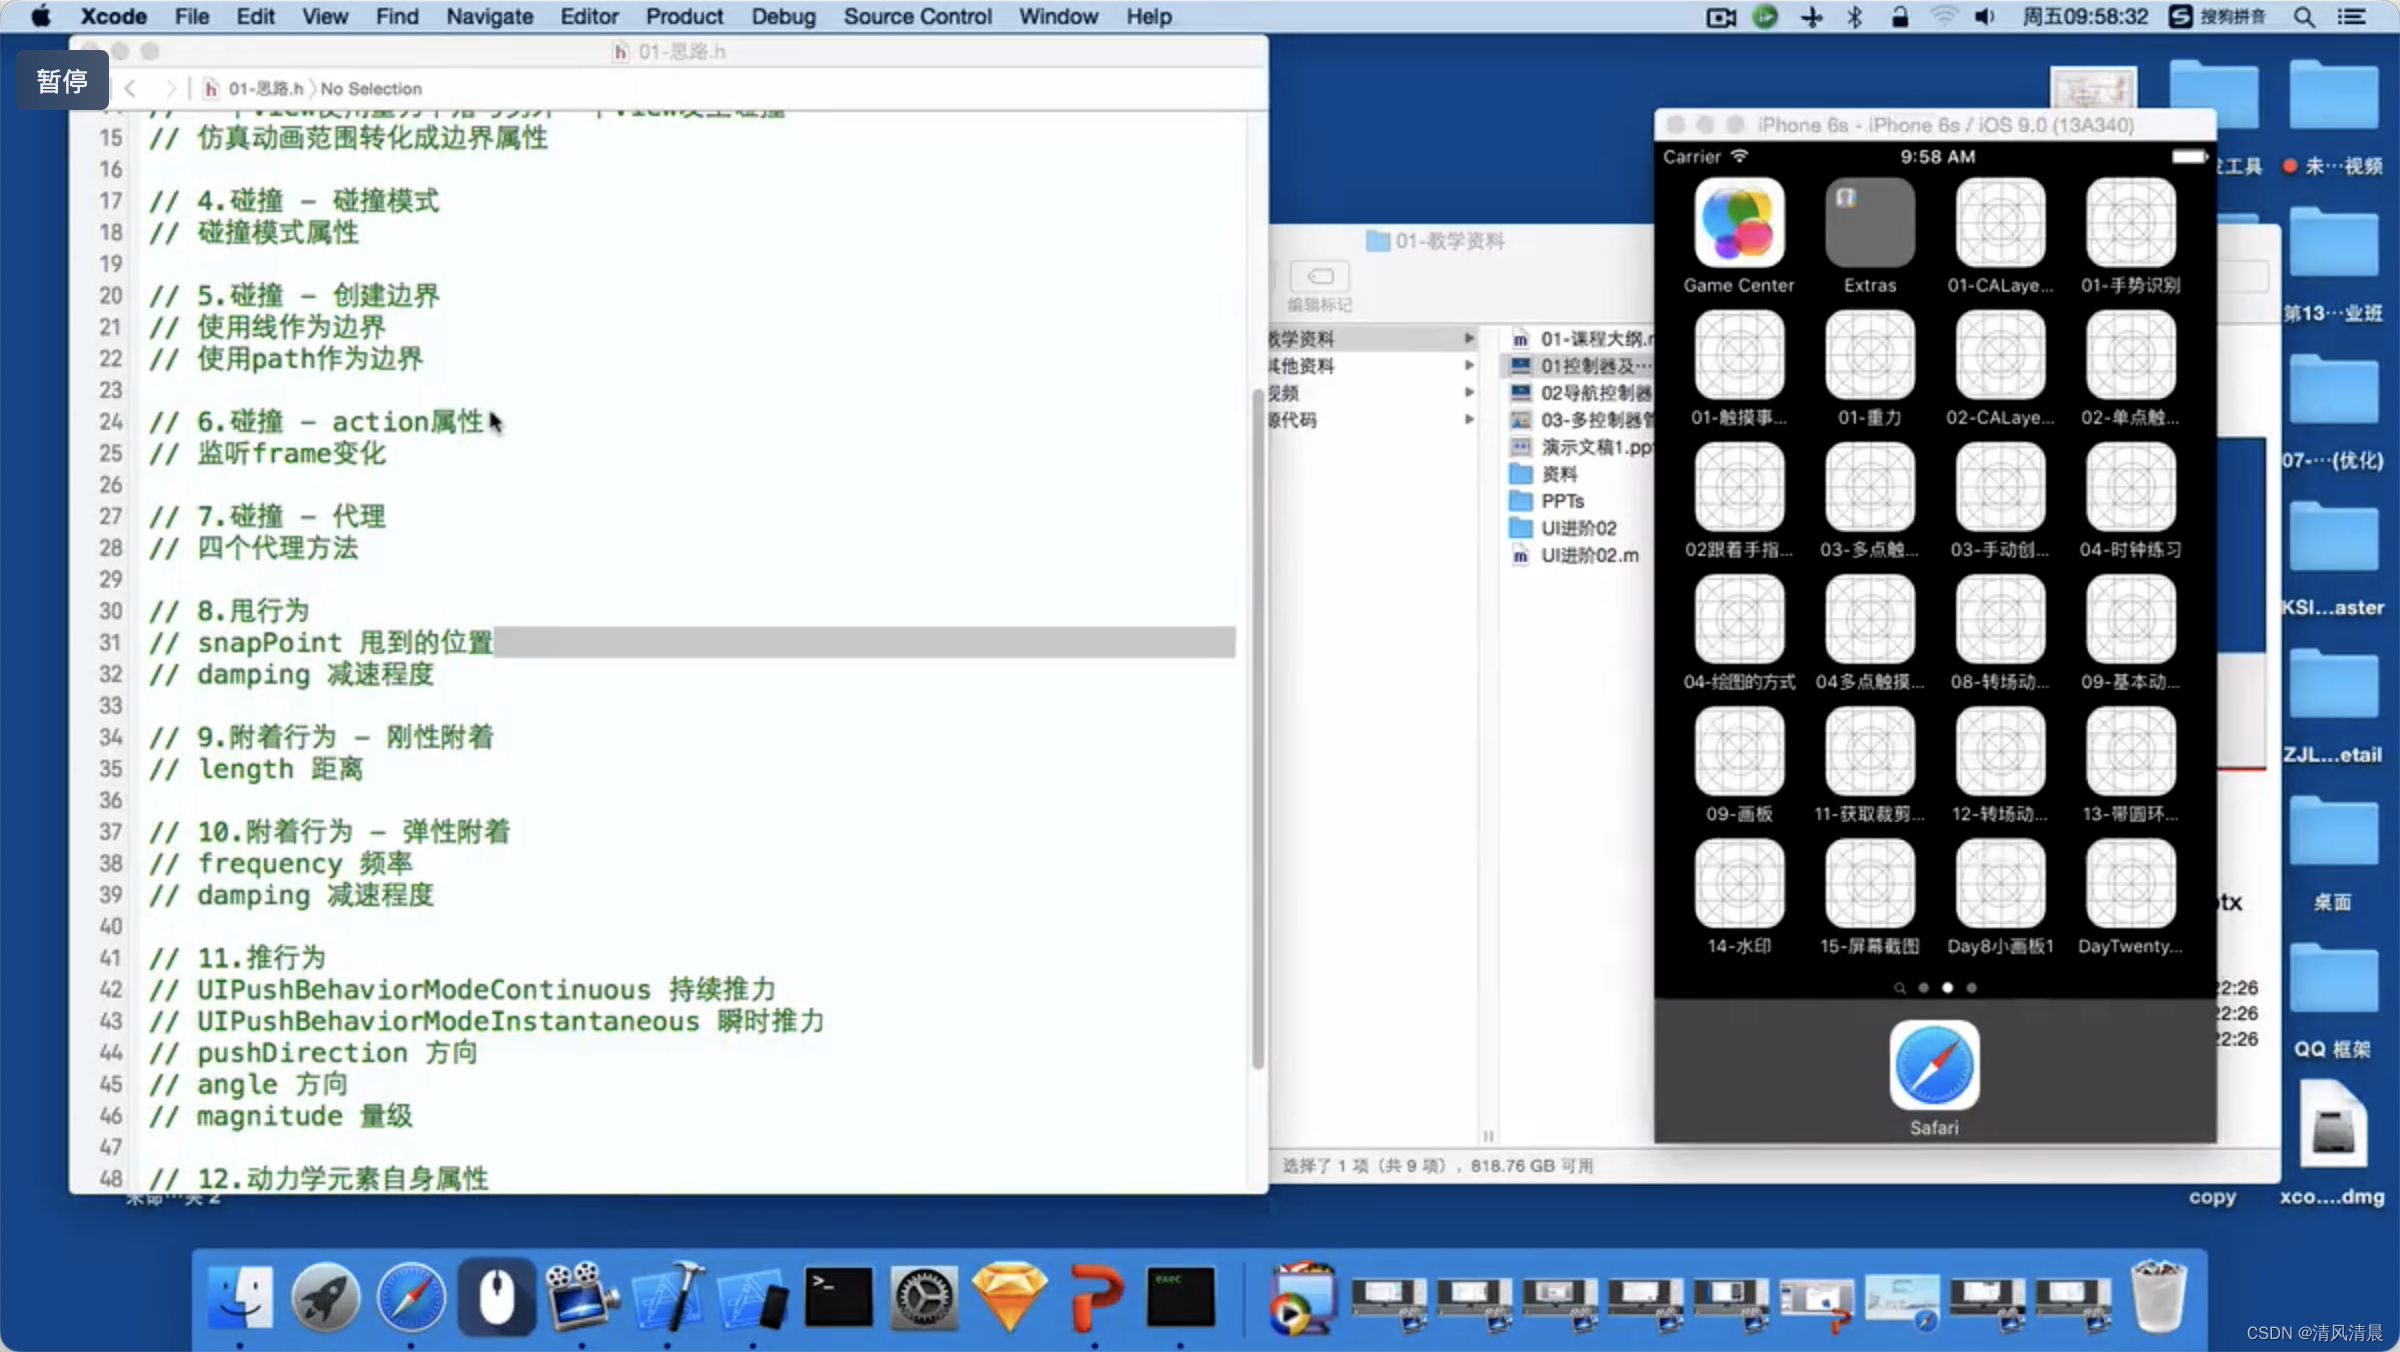This screenshot has width=2400, height=1352.
Task: Tap the third page dot in simulator
Action: 1971,988
